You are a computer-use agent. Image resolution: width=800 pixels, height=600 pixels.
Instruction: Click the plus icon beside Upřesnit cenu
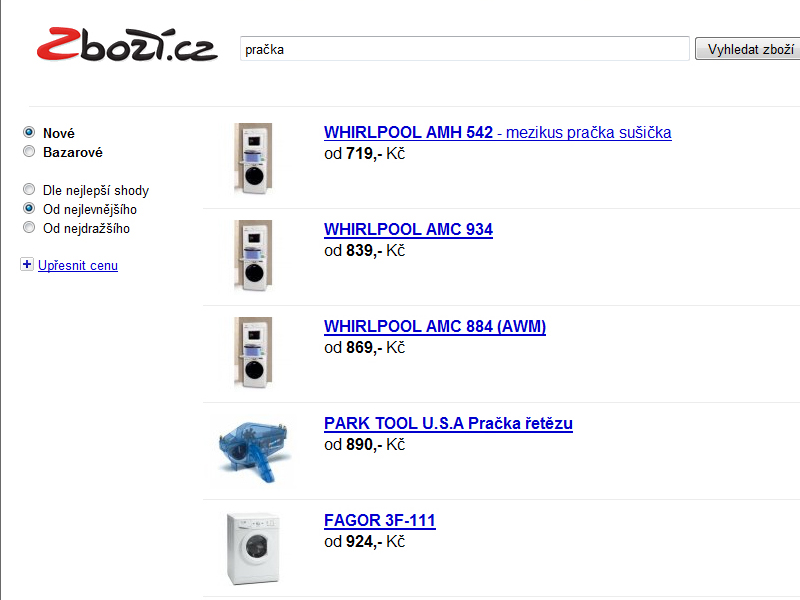coord(27,264)
